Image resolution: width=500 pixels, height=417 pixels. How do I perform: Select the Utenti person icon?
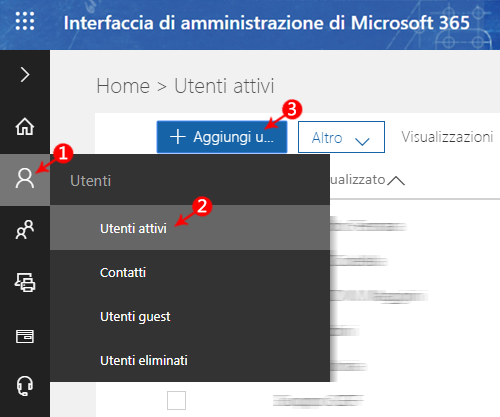(25, 179)
